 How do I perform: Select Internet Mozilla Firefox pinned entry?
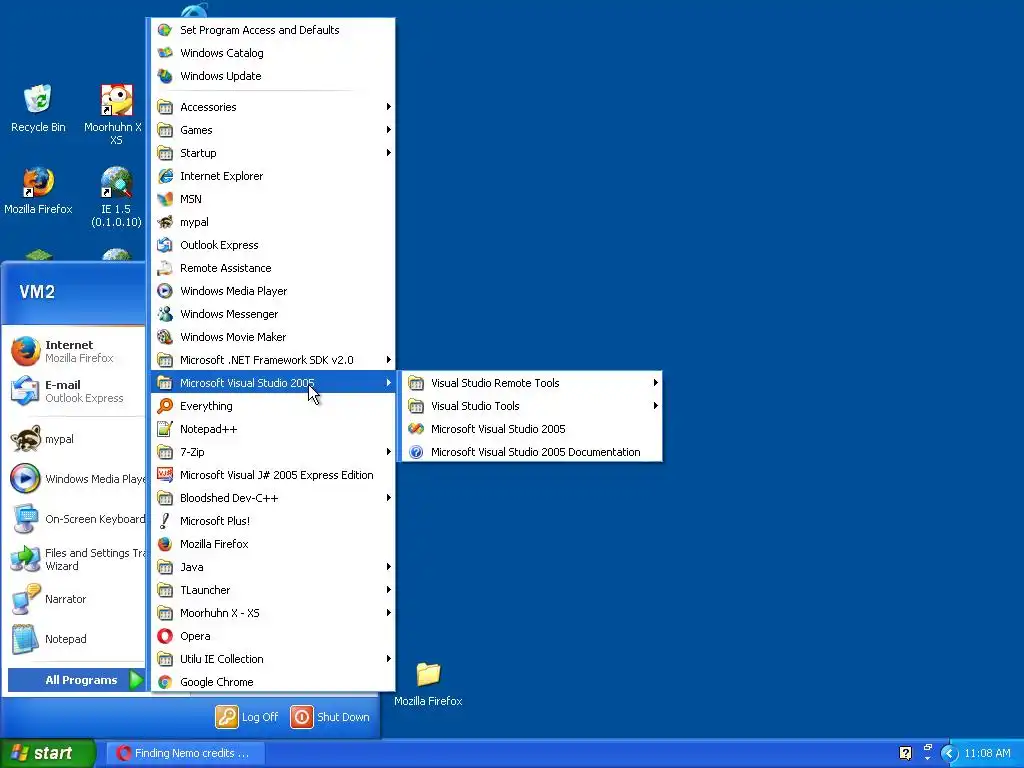[x=76, y=351]
